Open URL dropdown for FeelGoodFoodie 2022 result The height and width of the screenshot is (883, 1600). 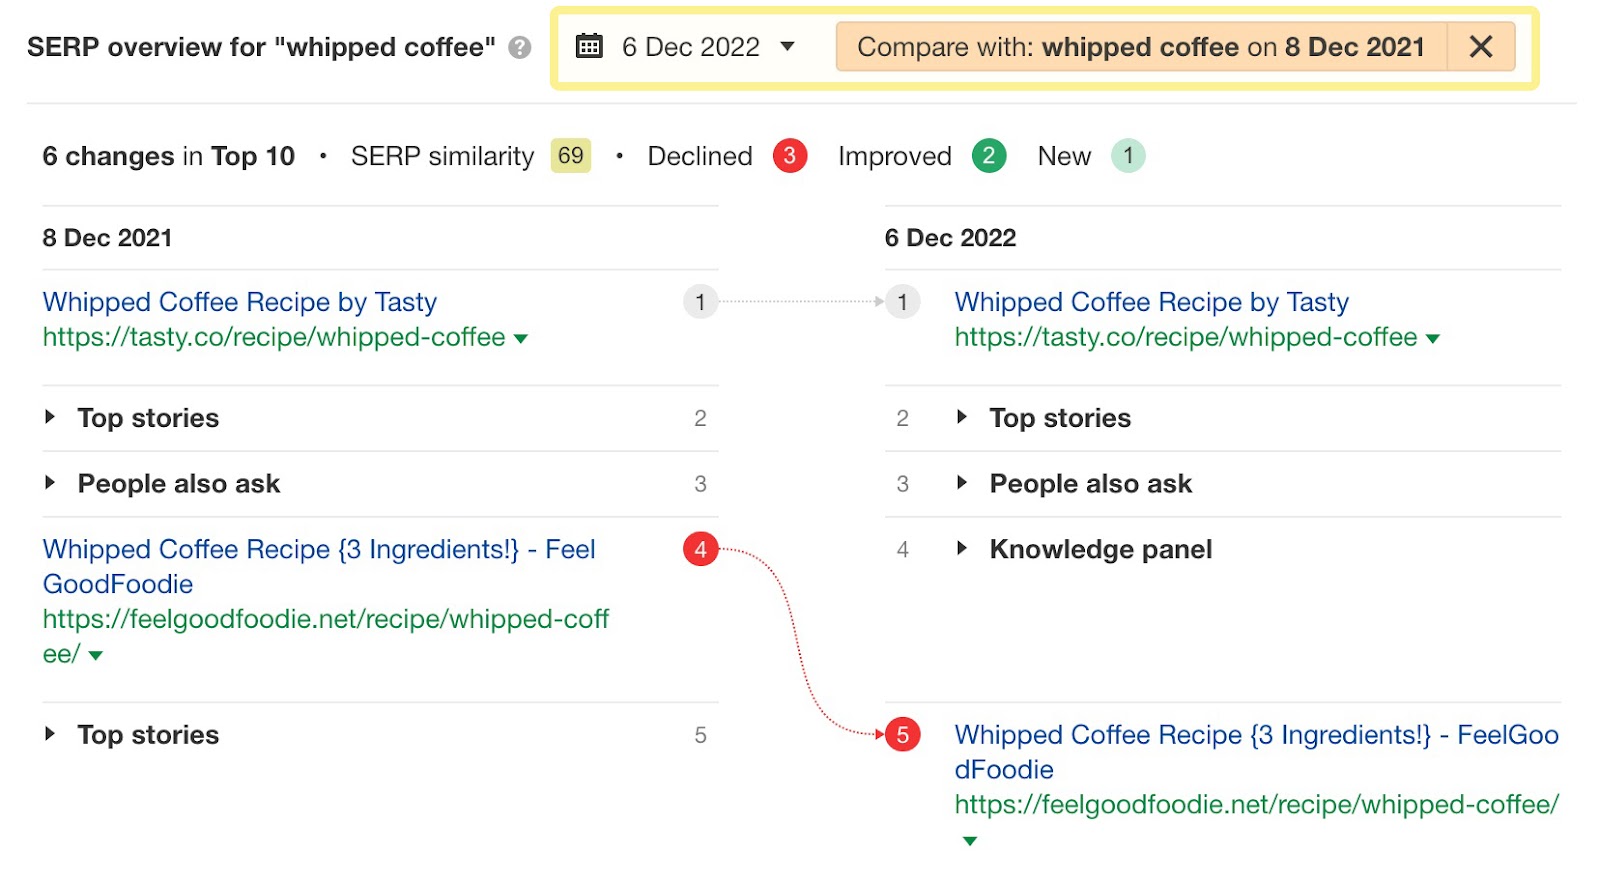point(968,840)
